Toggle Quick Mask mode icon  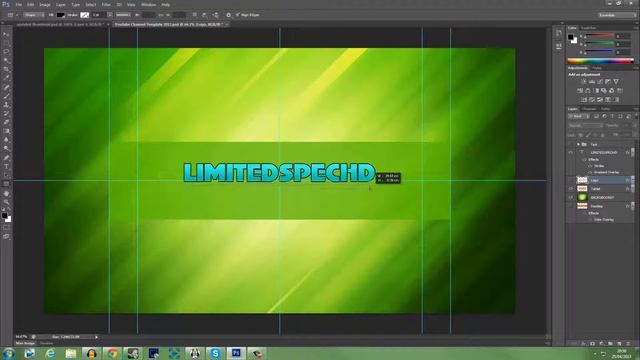[x=6, y=228]
